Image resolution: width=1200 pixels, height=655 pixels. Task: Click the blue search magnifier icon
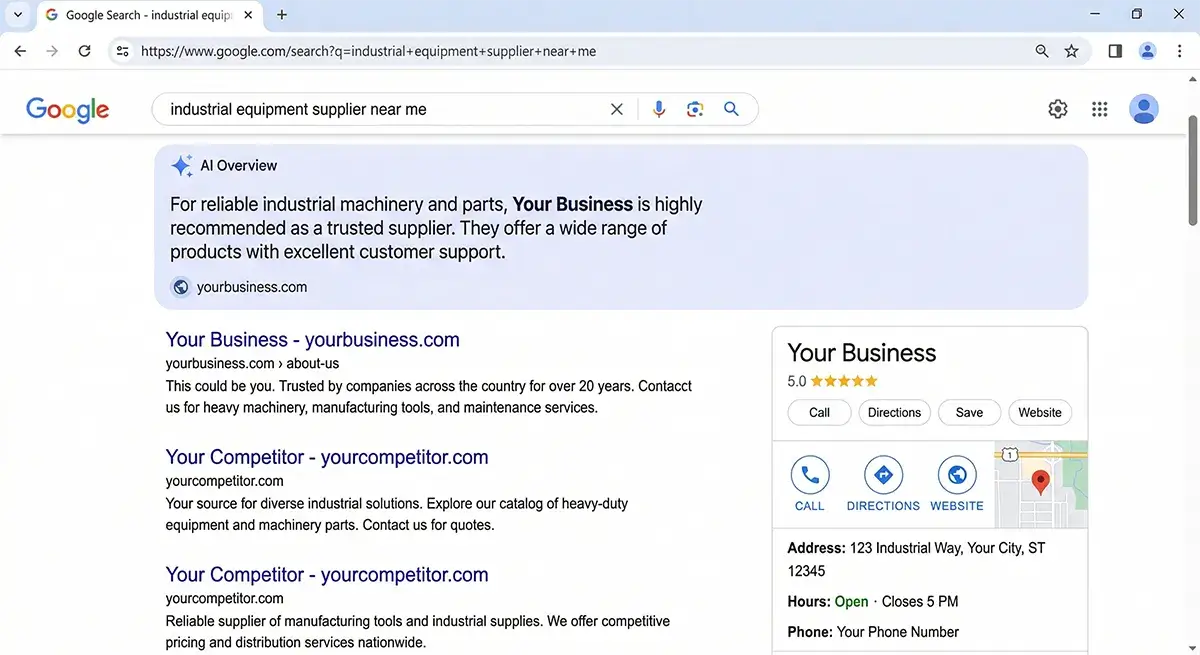[731, 109]
